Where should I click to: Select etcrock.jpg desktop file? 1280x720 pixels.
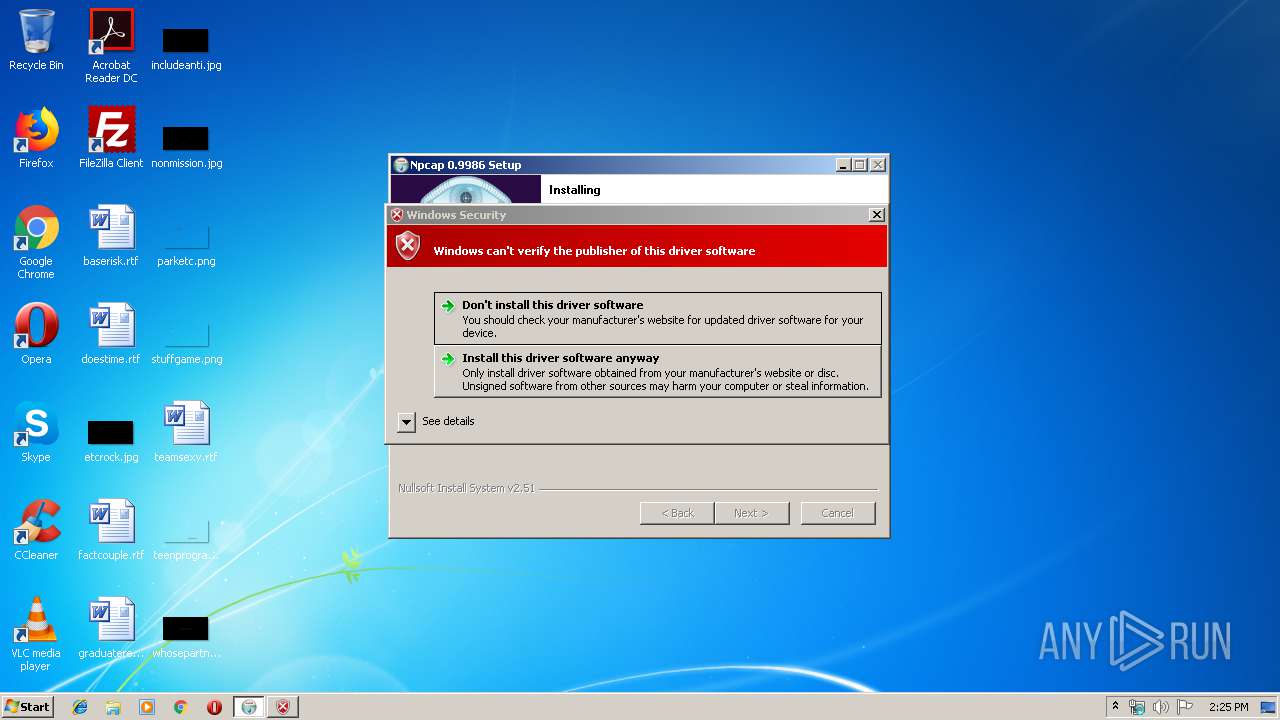tap(111, 441)
